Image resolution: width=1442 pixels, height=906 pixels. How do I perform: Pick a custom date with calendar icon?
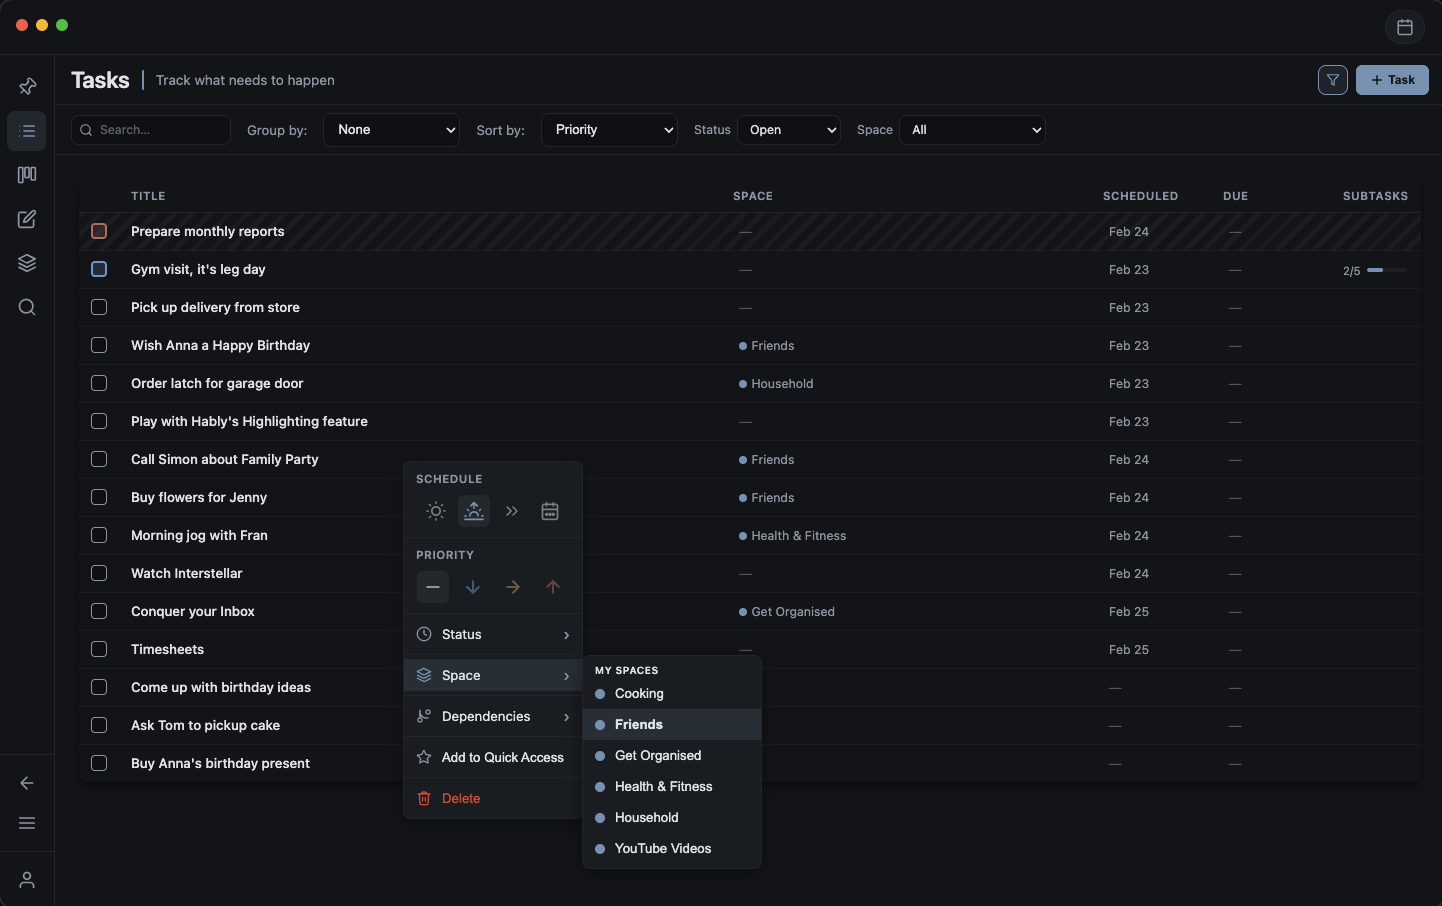(x=549, y=511)
